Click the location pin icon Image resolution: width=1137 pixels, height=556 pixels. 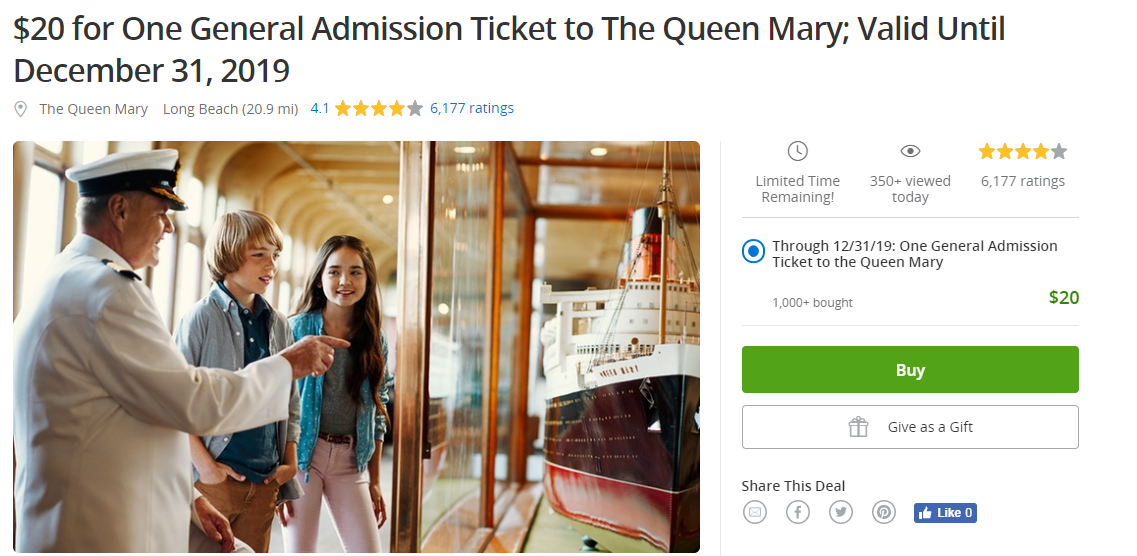pyautogui.click(x=20, y=109)
